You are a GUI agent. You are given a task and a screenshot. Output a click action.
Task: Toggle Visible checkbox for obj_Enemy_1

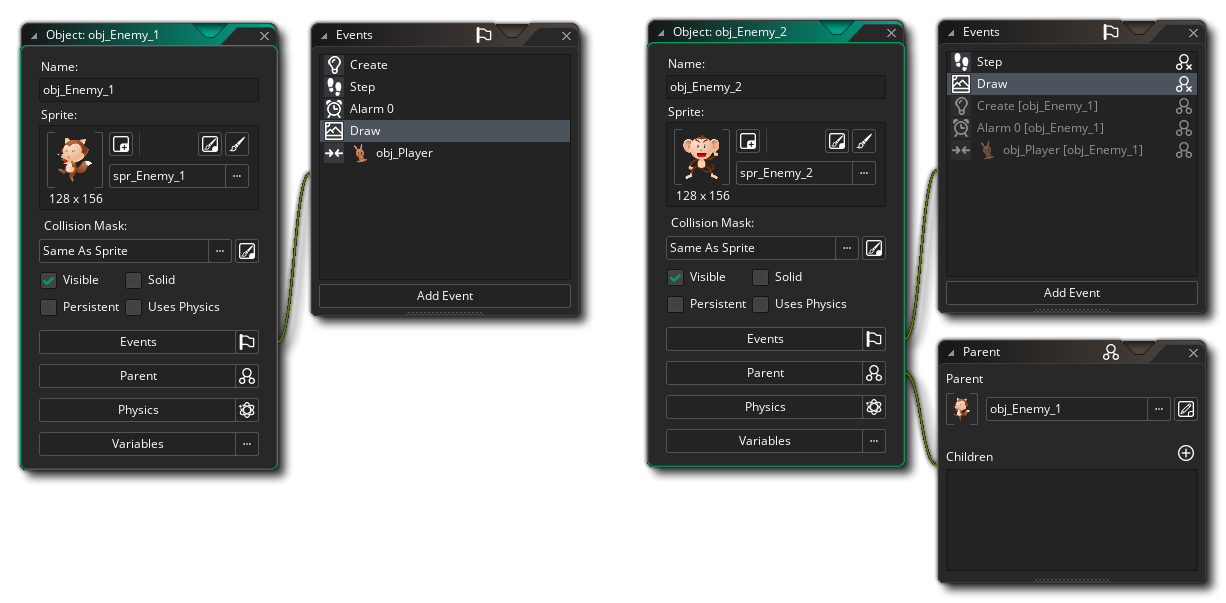click(49, 280)
